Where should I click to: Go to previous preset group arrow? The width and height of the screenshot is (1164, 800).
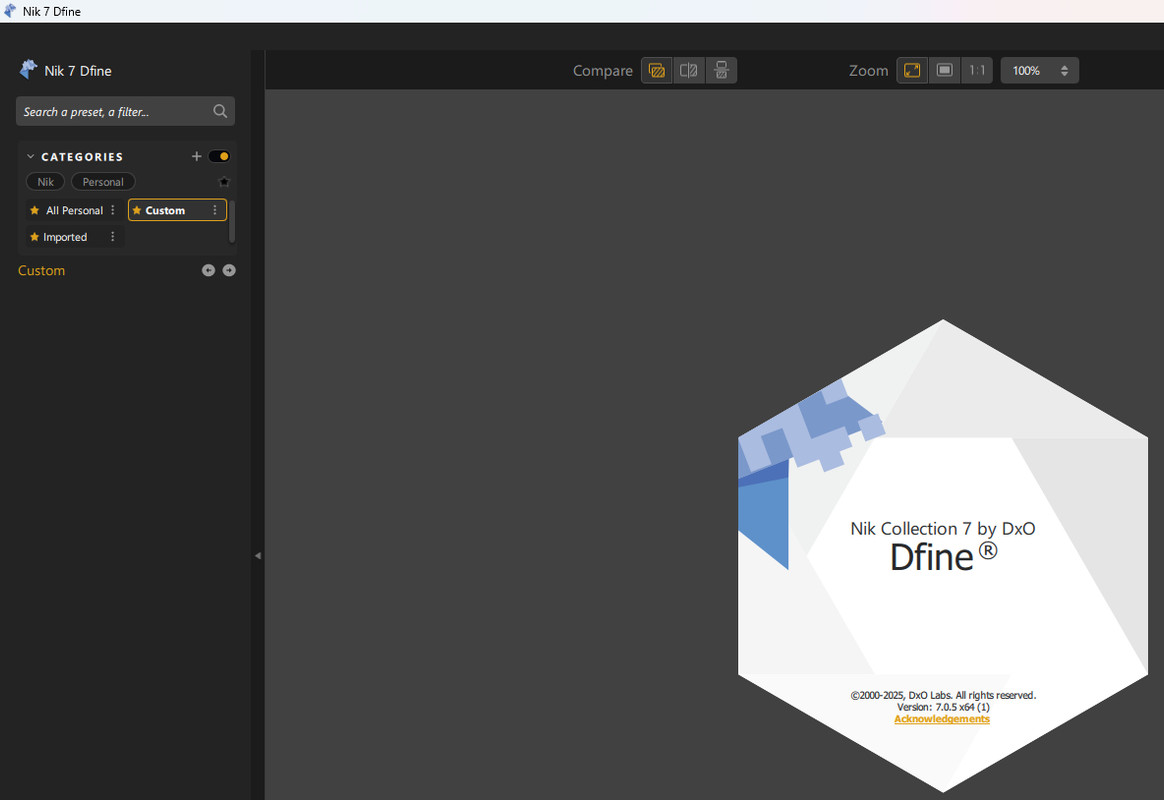(x=209, y=270)
